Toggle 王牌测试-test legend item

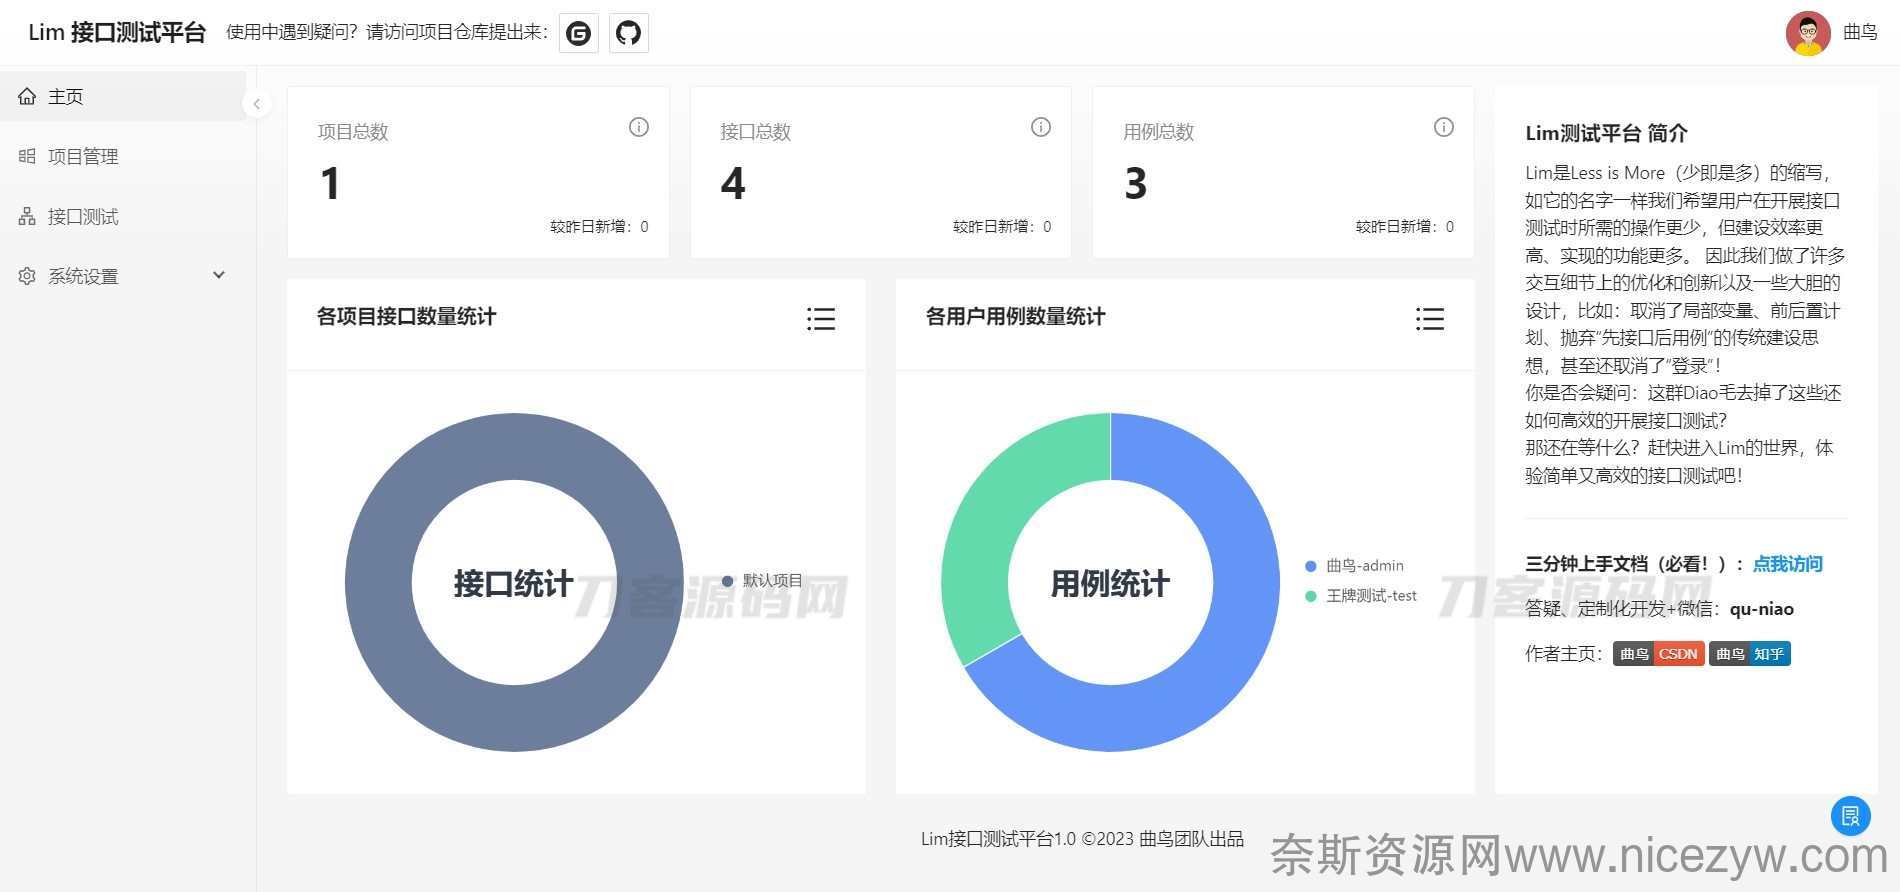click(x=1361, y=596)
